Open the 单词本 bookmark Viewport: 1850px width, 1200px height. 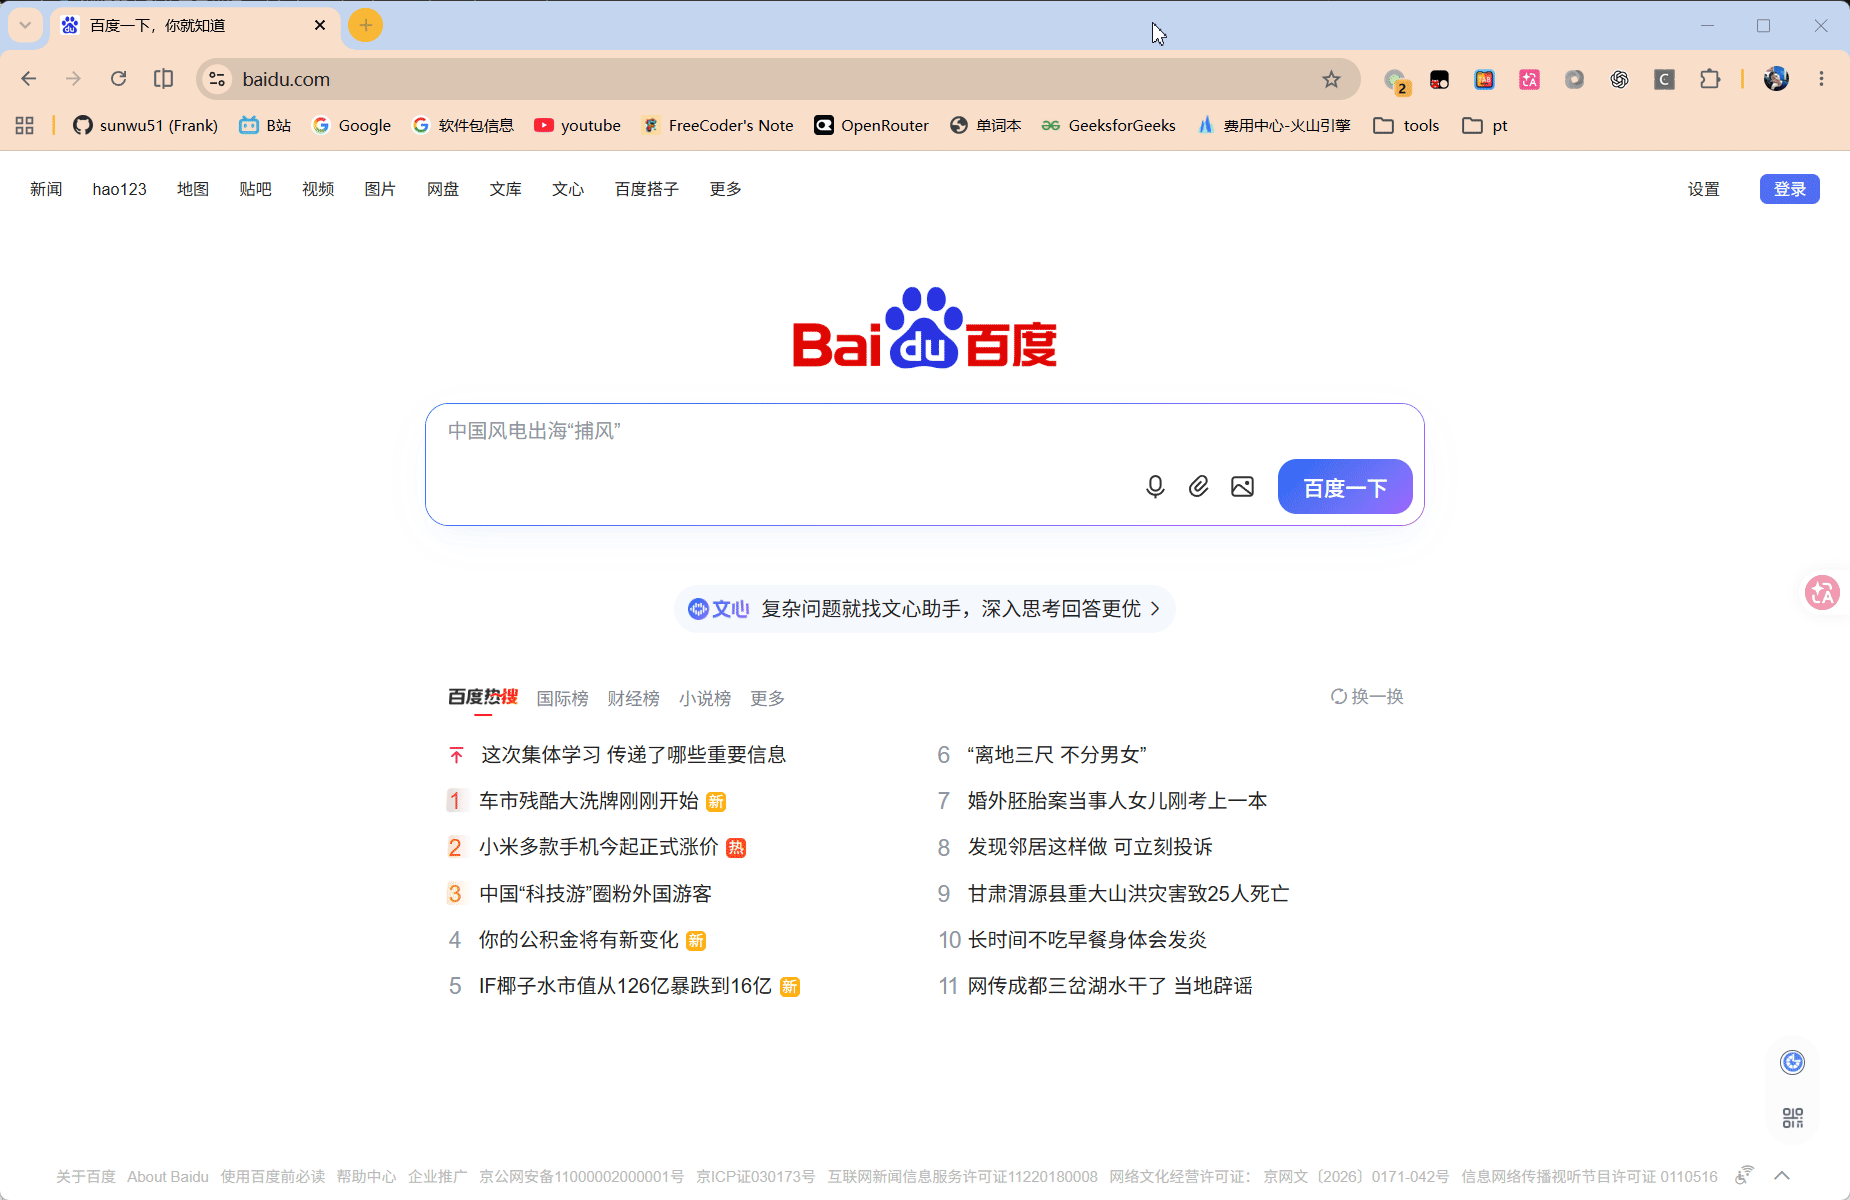(x=986, y=125)
